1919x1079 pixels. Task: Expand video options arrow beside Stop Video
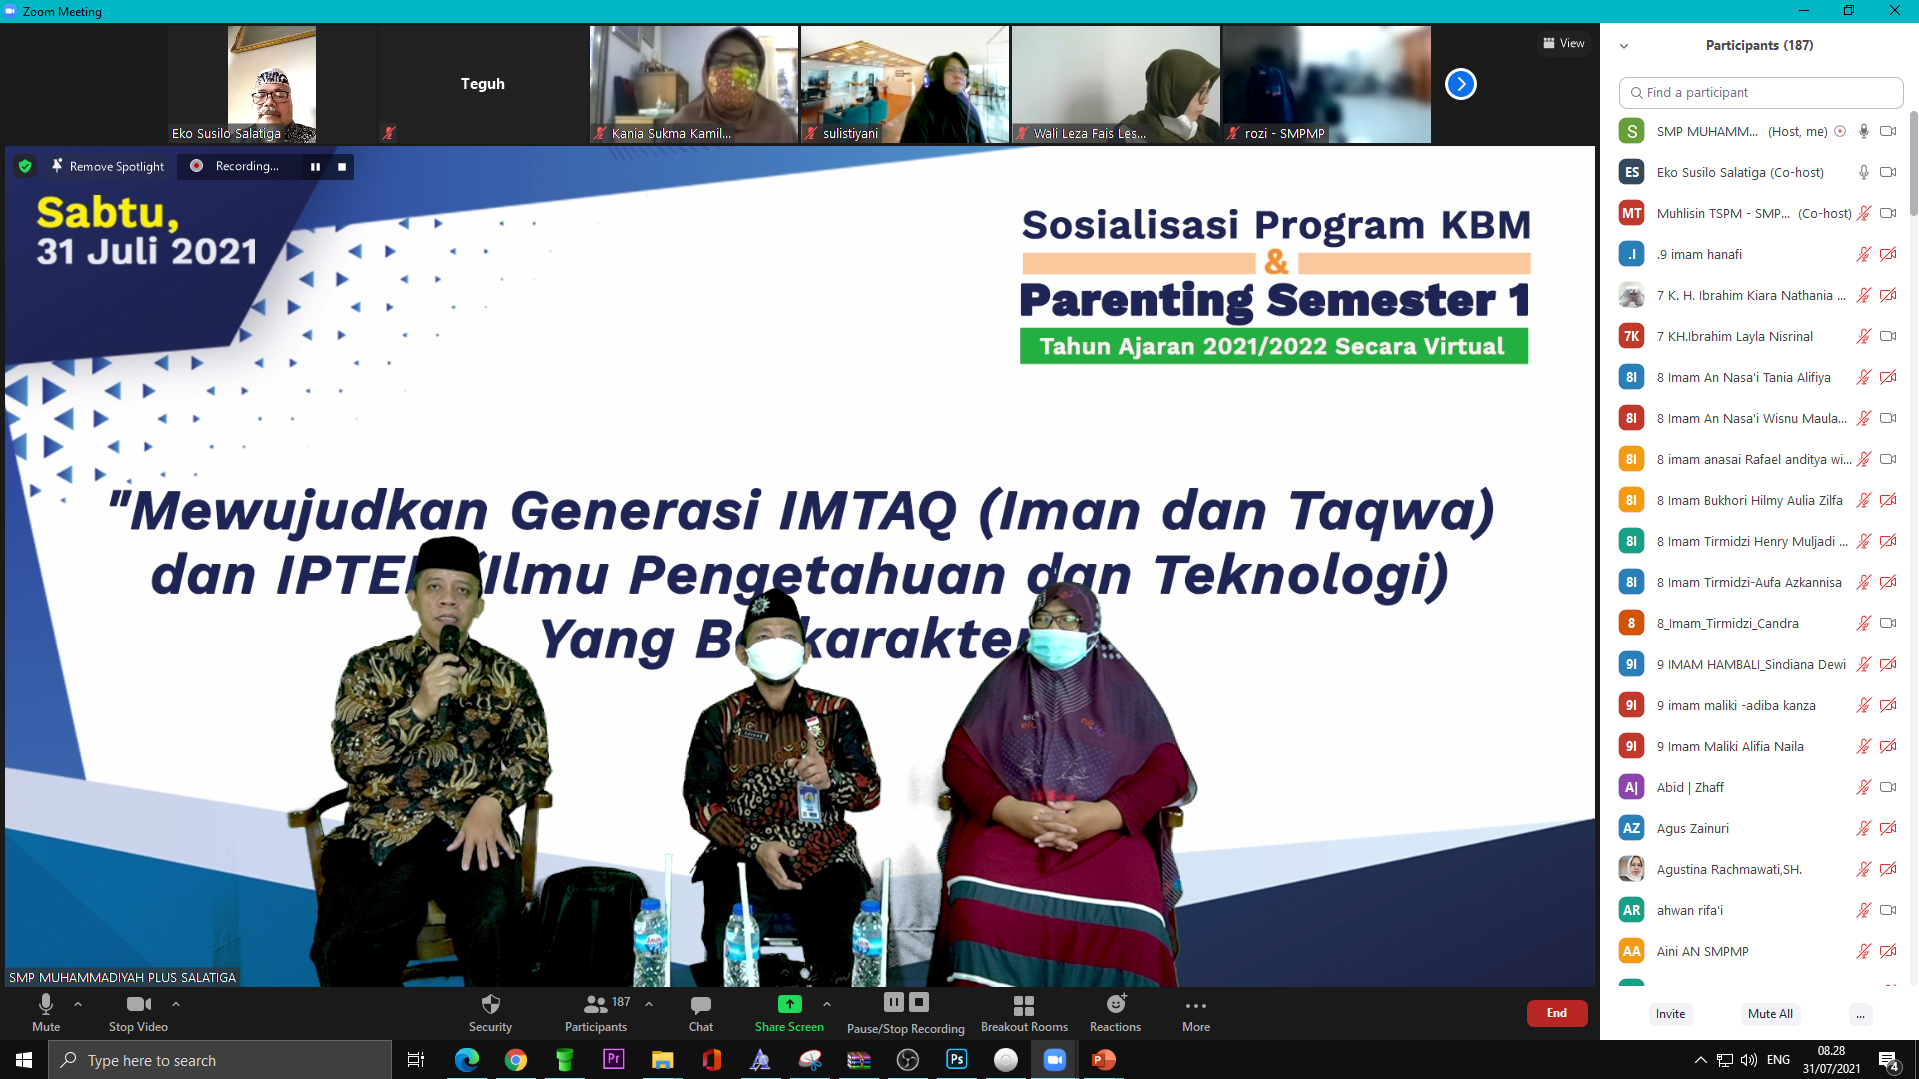coord(176,1004)
